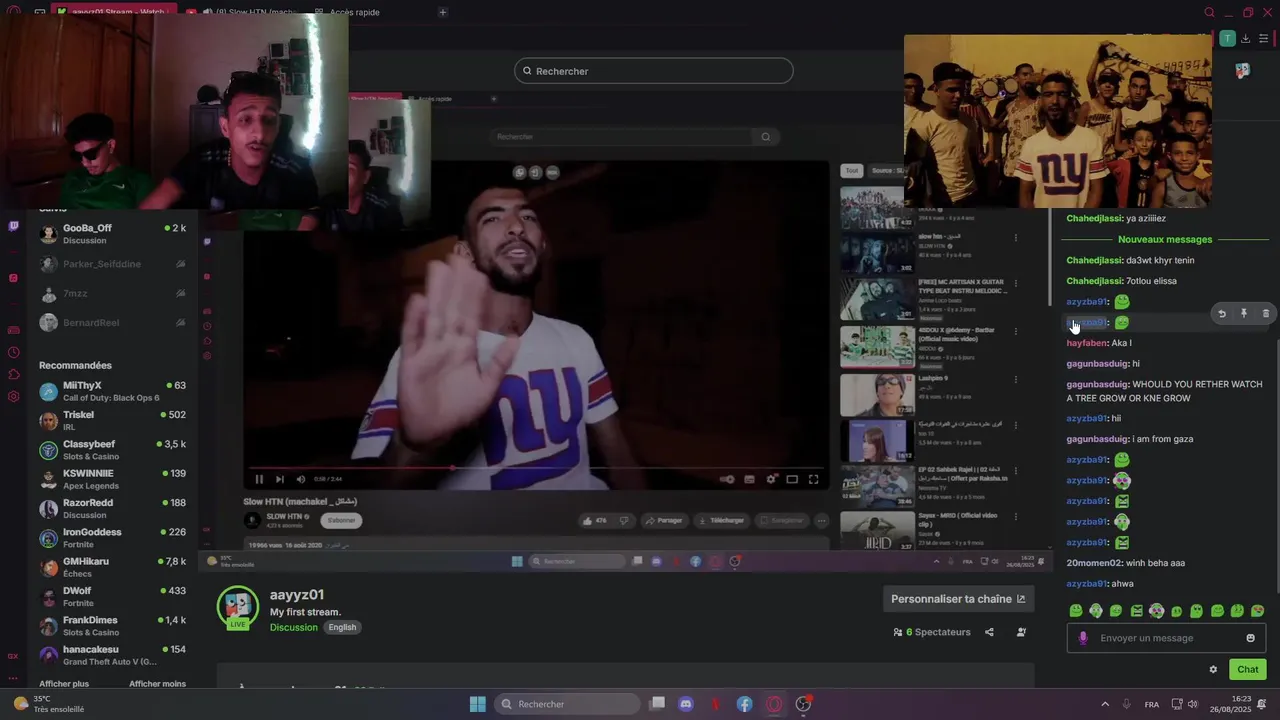
Task: Open user avatar in Kick header
Action: tap(1242, 71)
